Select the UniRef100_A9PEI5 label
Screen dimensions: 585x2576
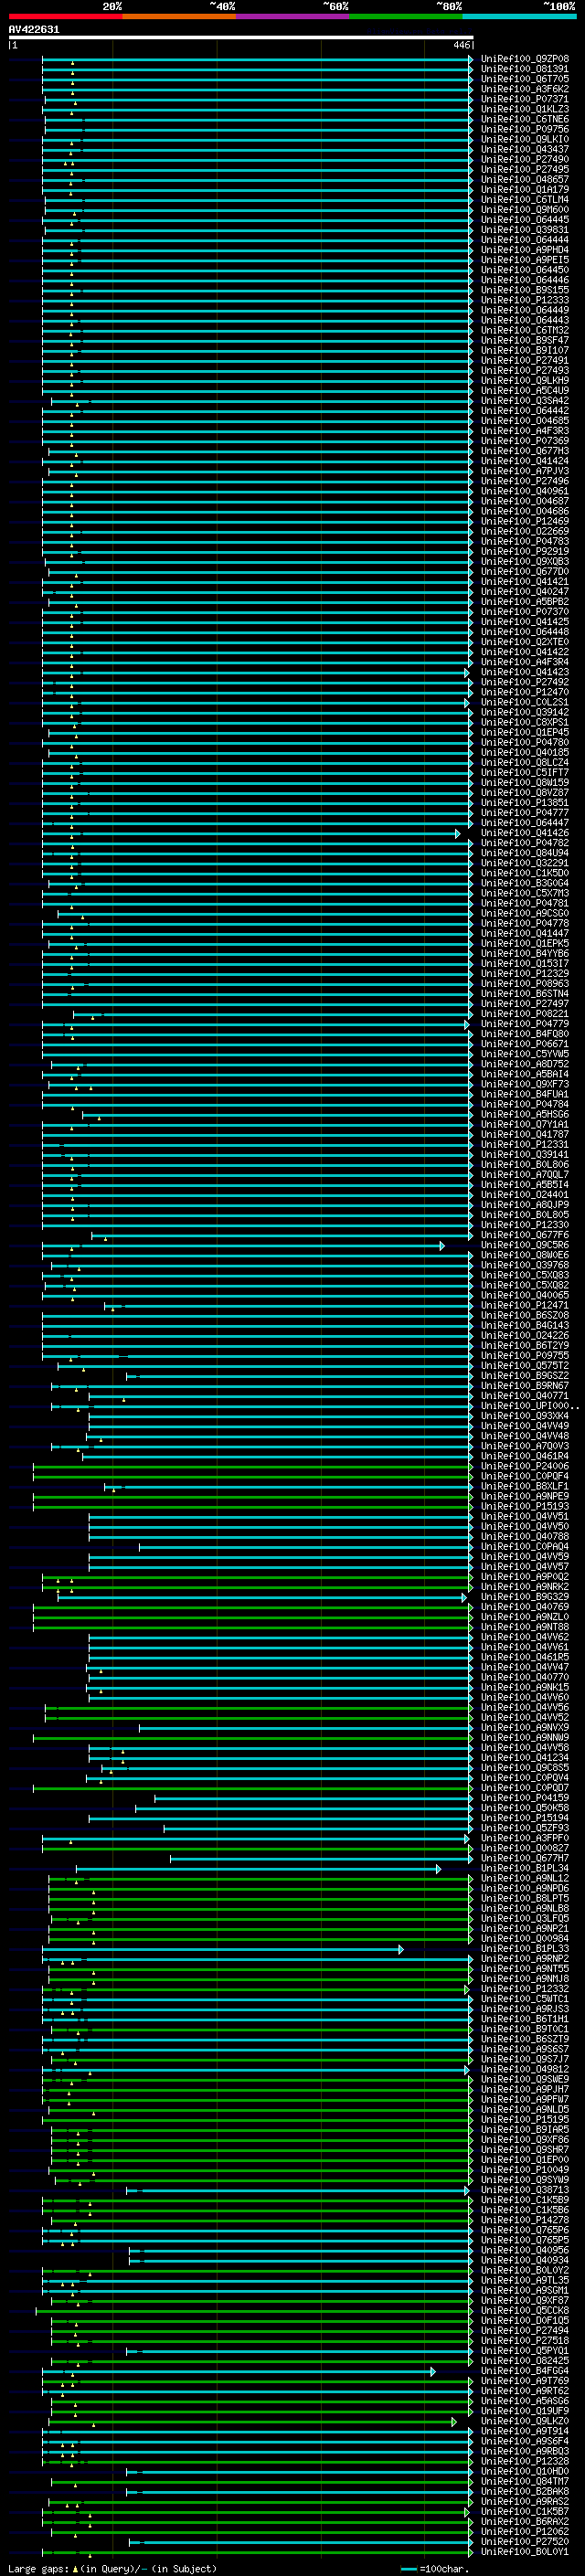[524, 259]
